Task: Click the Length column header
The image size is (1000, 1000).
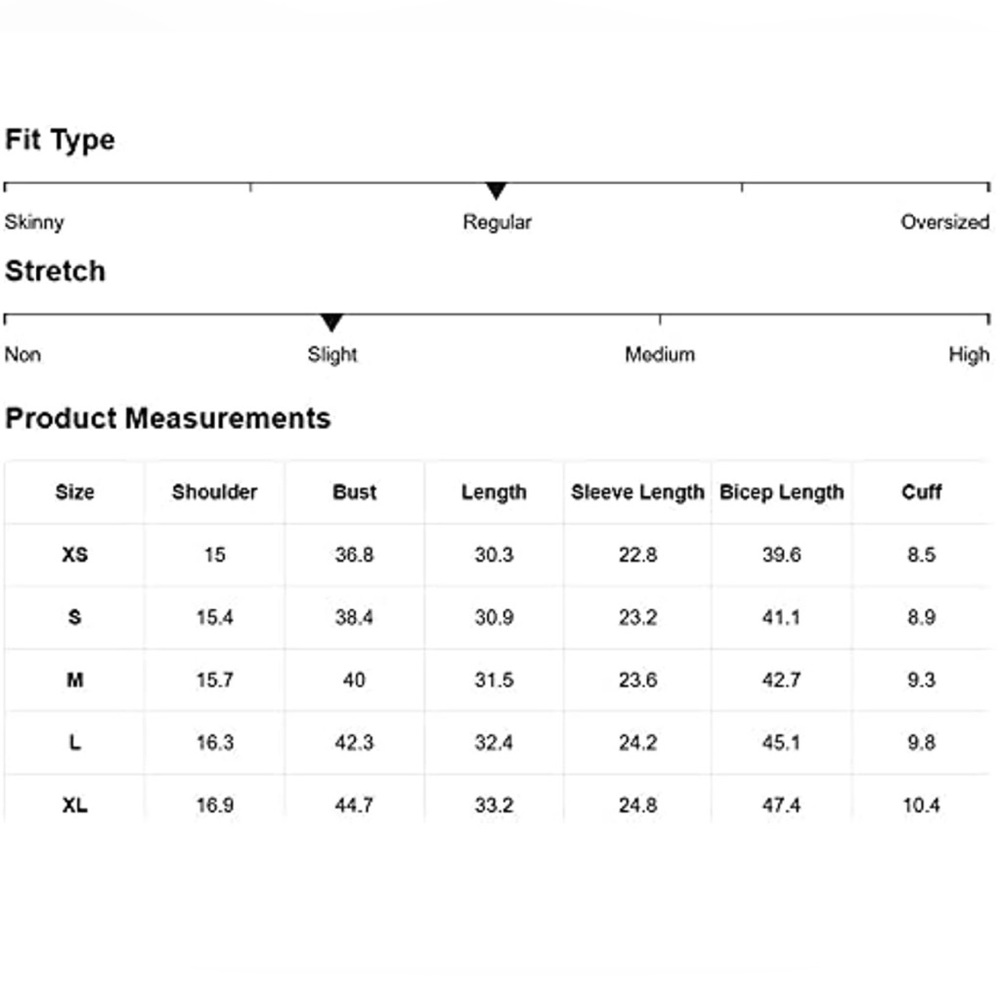Action: (x=494, y=492)
